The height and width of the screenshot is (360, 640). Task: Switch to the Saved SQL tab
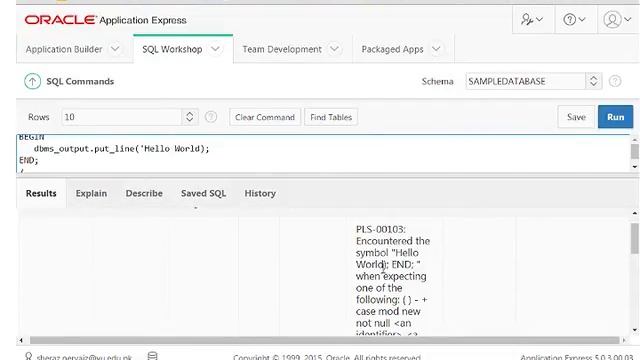(x=204, y=193)
